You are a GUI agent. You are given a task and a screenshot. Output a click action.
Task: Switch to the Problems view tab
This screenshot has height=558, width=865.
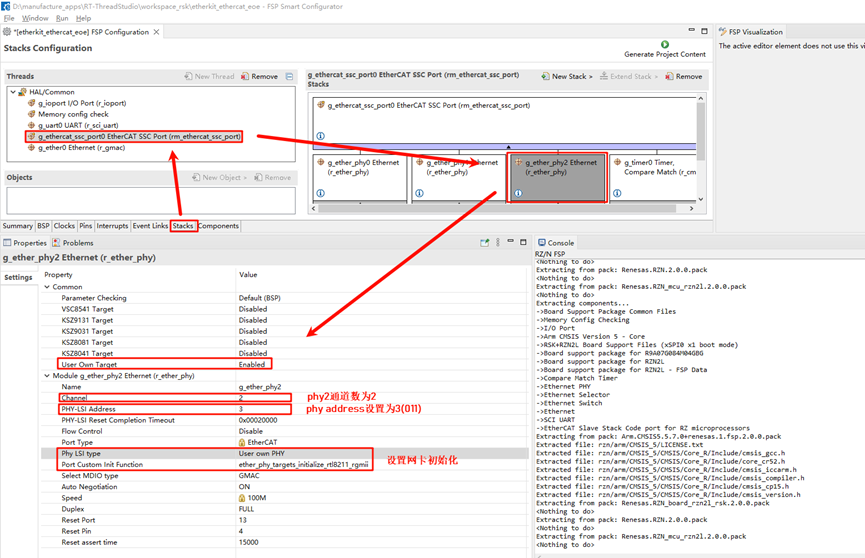(73, 243)
